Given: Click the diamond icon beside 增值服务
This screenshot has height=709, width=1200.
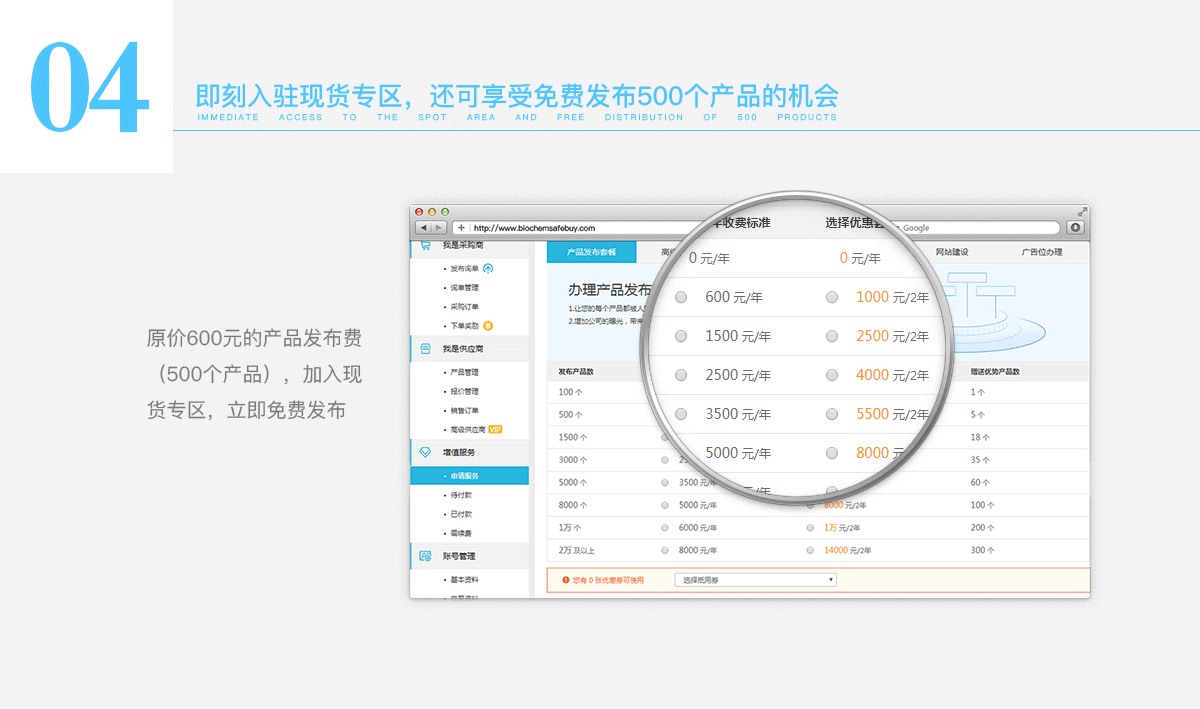Looking at the screenshot, I should (425, 452).
